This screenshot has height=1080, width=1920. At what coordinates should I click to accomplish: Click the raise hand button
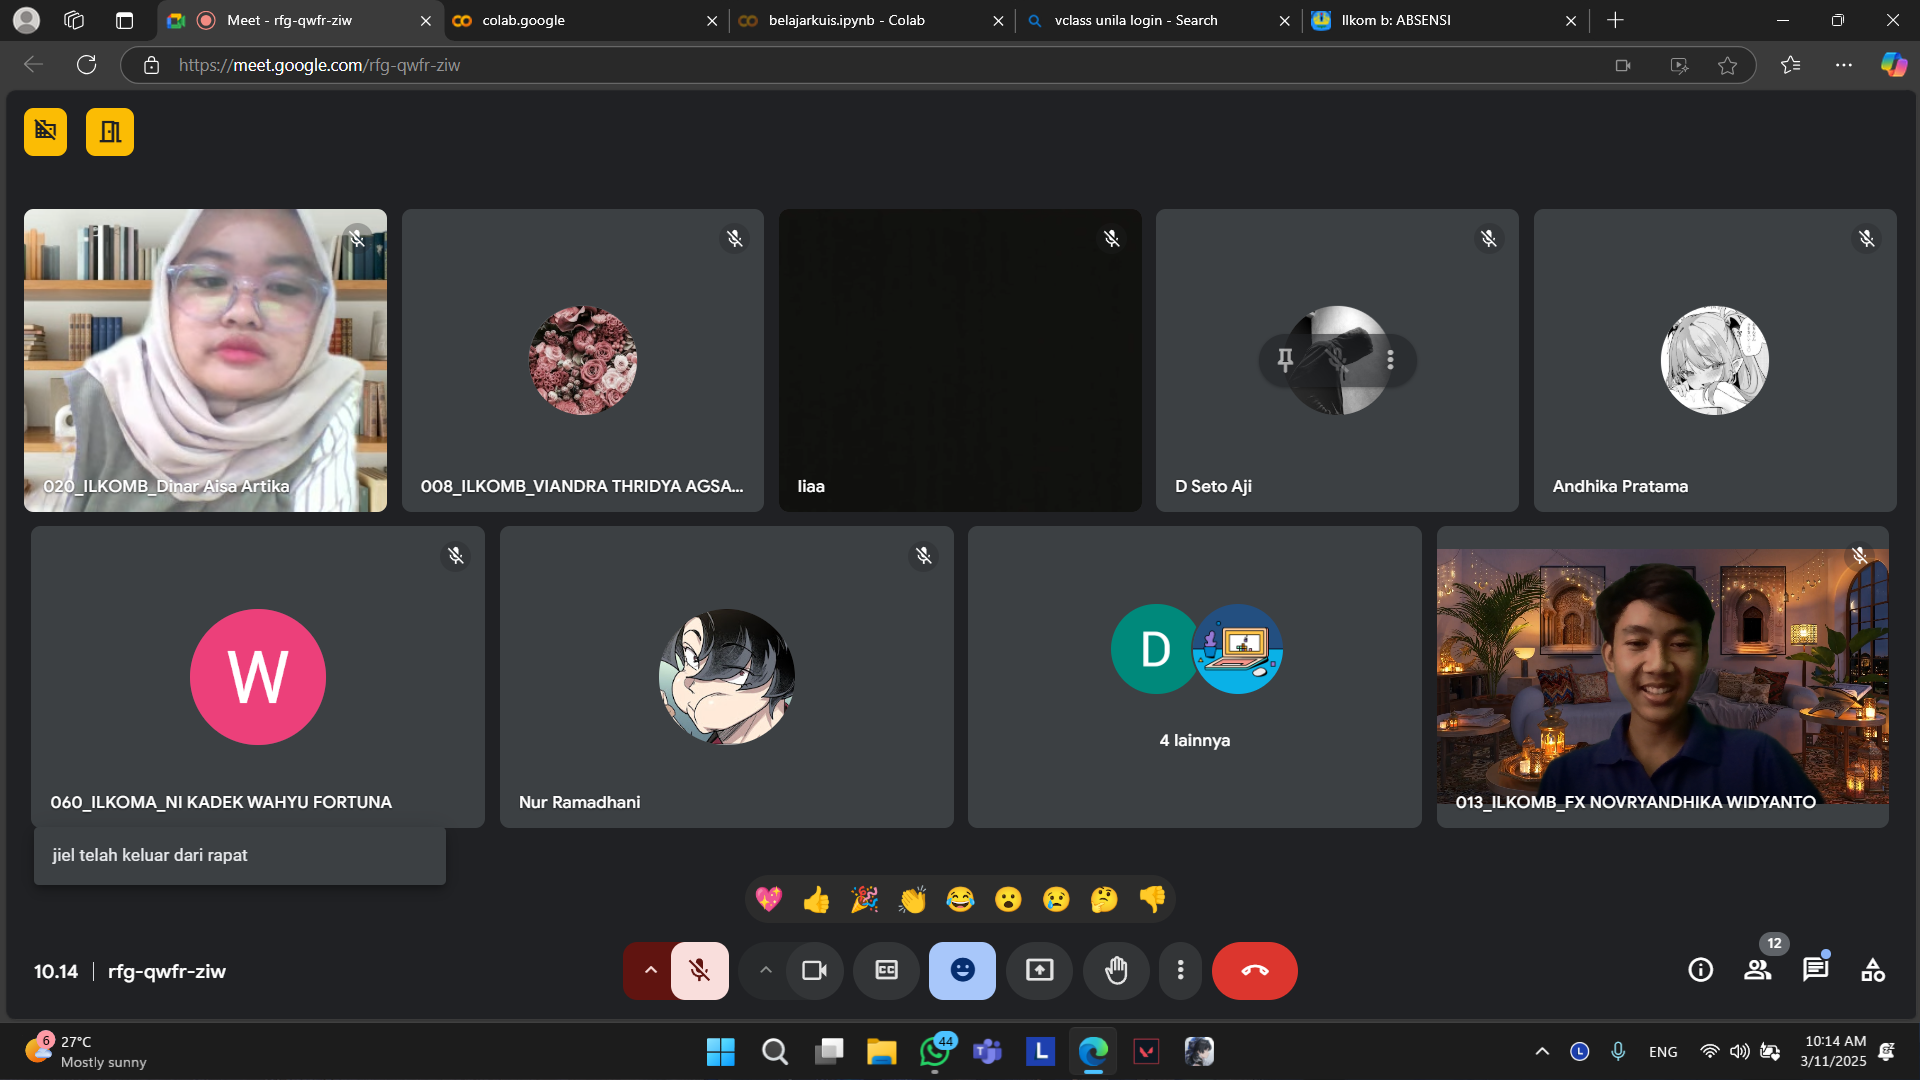coord(1116,970)
